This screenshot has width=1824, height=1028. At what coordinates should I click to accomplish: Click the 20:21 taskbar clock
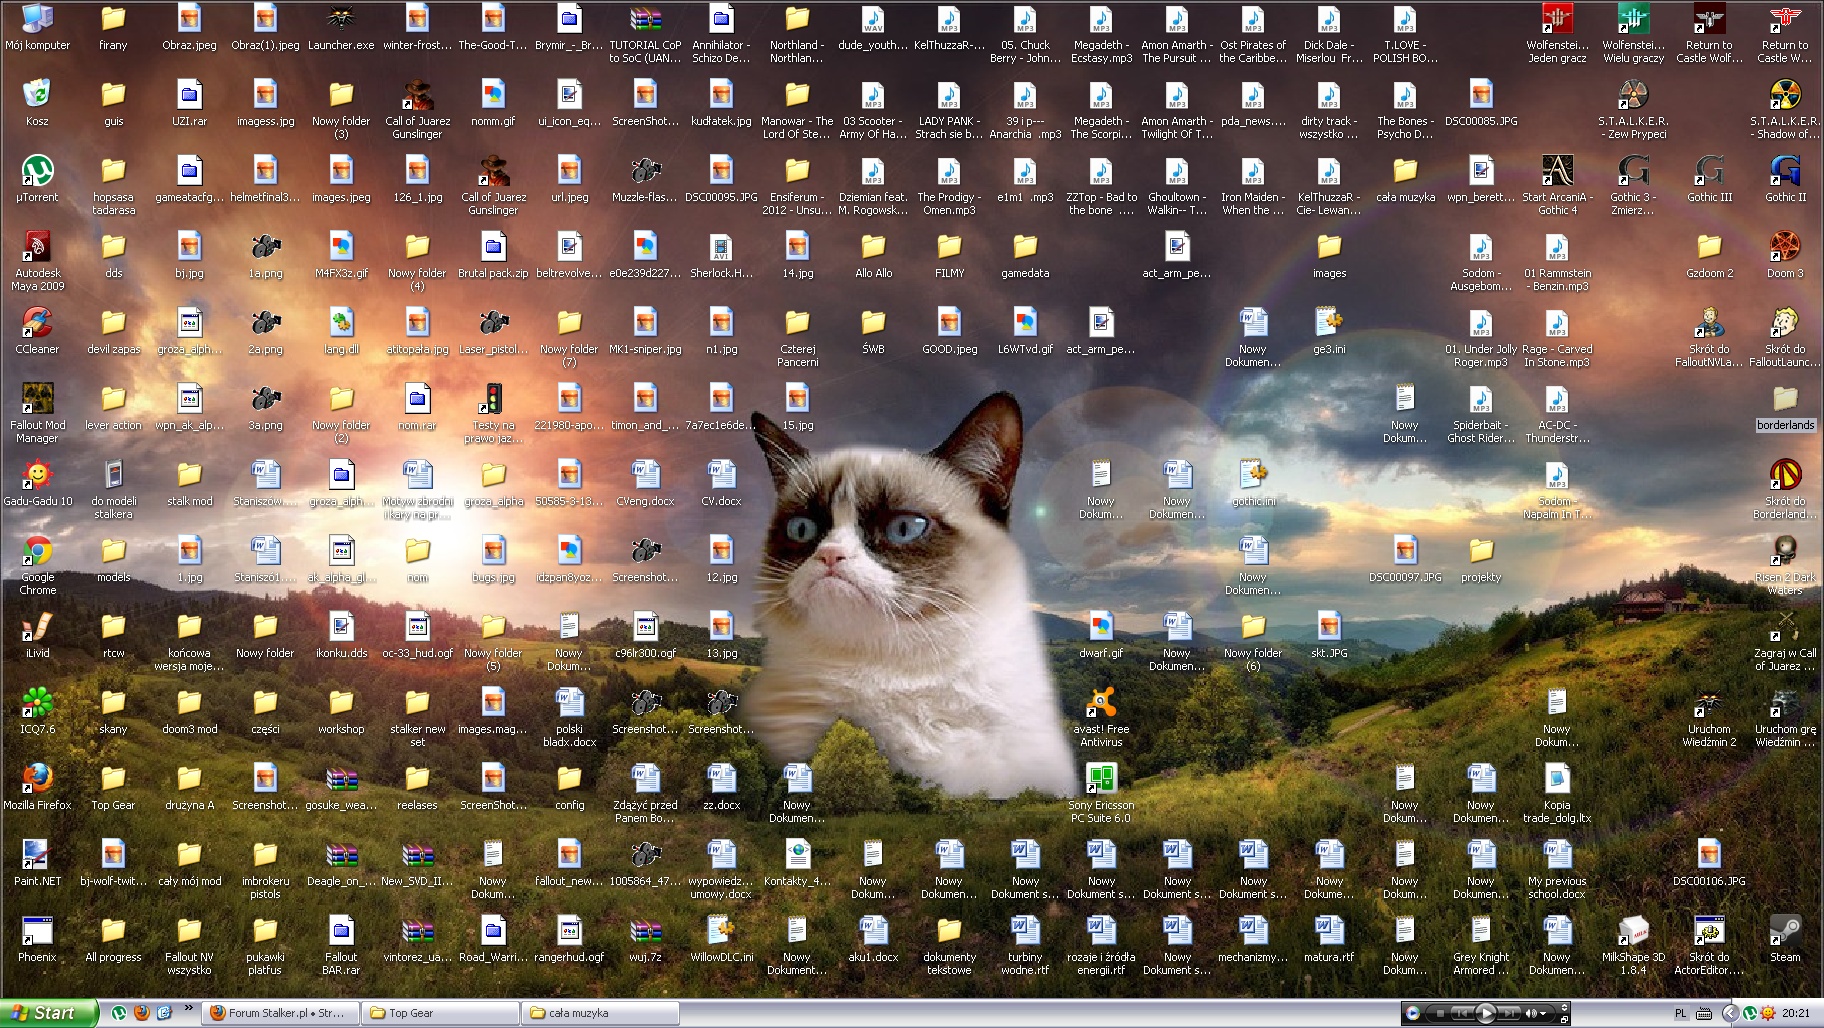click(x=1796, y=1013)
